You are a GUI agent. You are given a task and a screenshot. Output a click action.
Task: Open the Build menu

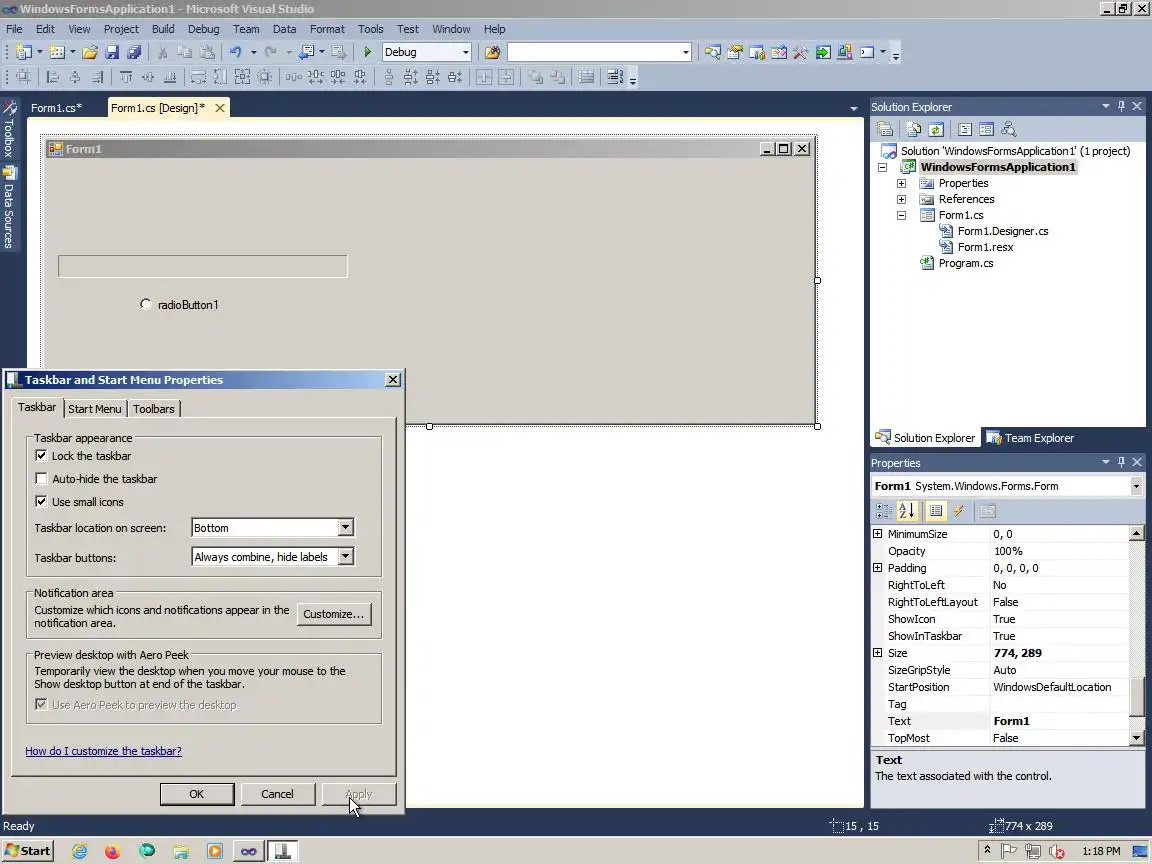coord(163,29)
